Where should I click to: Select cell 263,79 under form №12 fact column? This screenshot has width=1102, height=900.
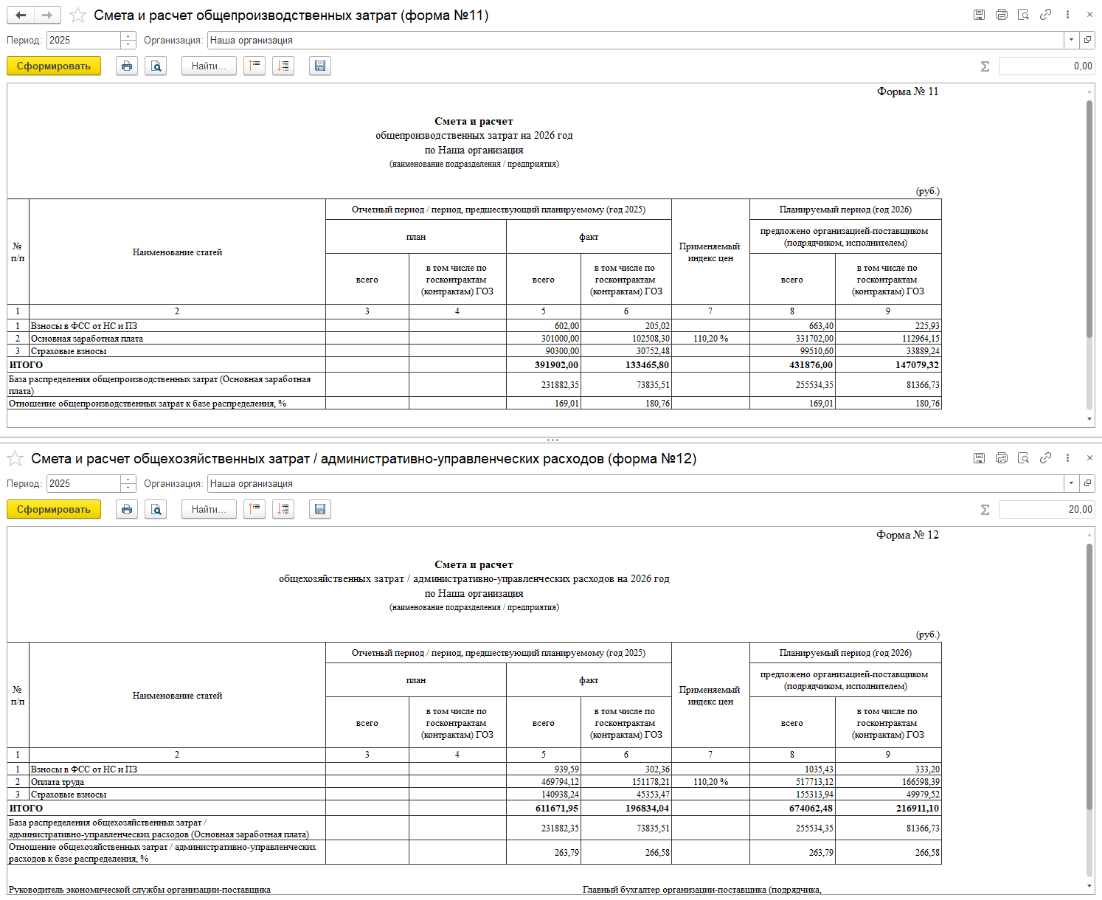click(543, 852)
